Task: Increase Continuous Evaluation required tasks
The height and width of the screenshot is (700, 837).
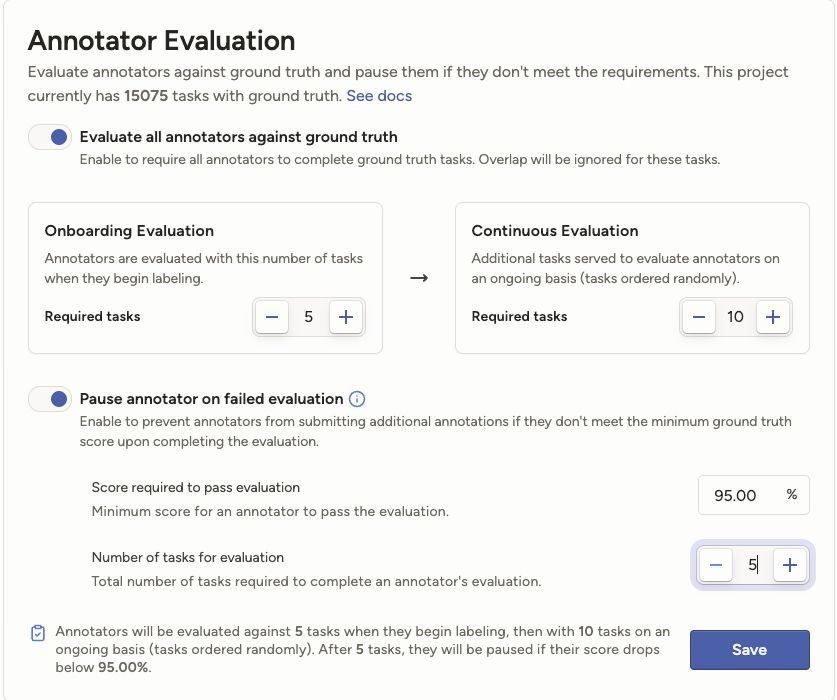Action: [x=772, y=317]
